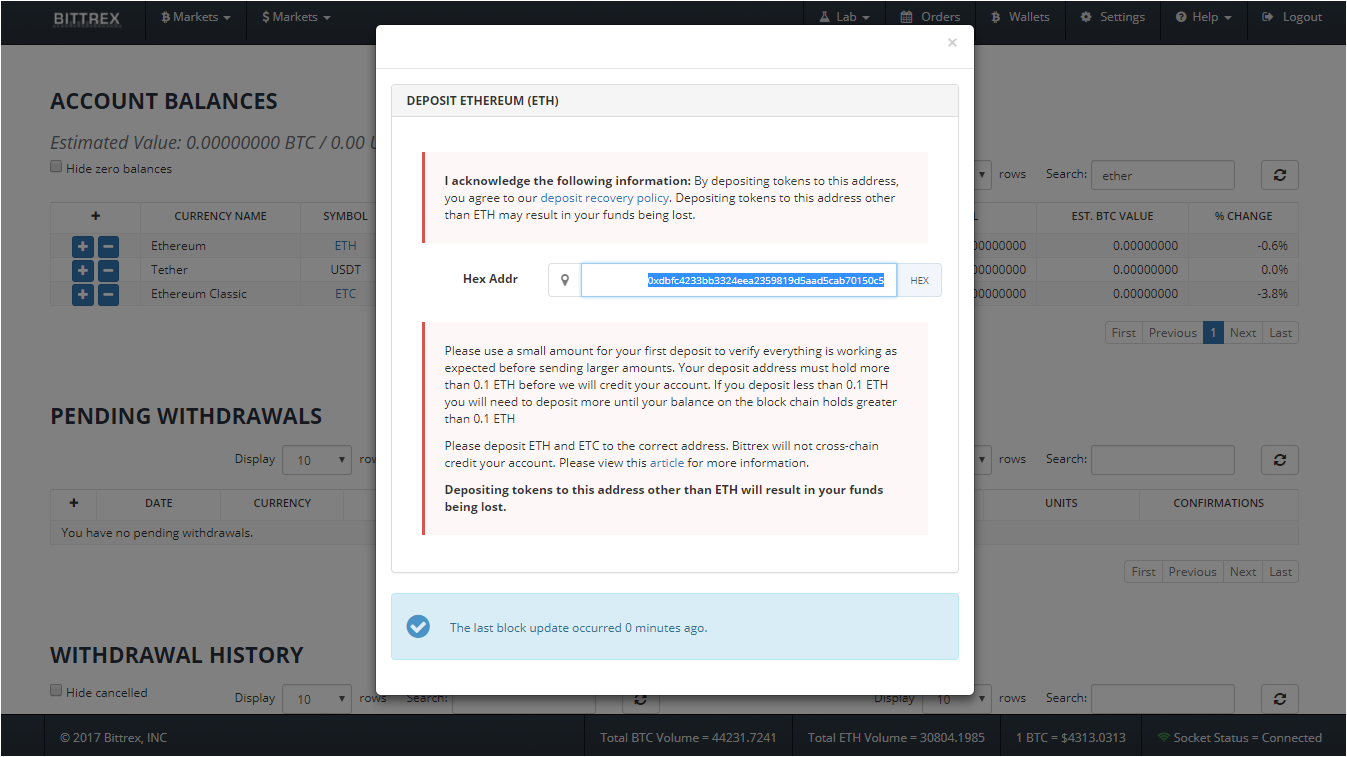Screen dimensions: 1347x757
Task: Open the cross-chain article link
Action: 667,463
